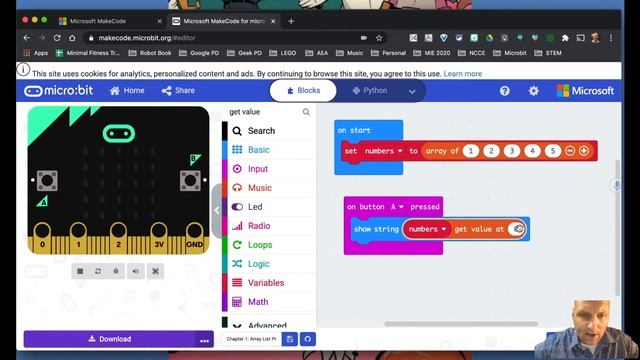Viewport: 640px width, 360px height.
Task: Follow the Learn more cookie link
Action: [x=463, y=74]
